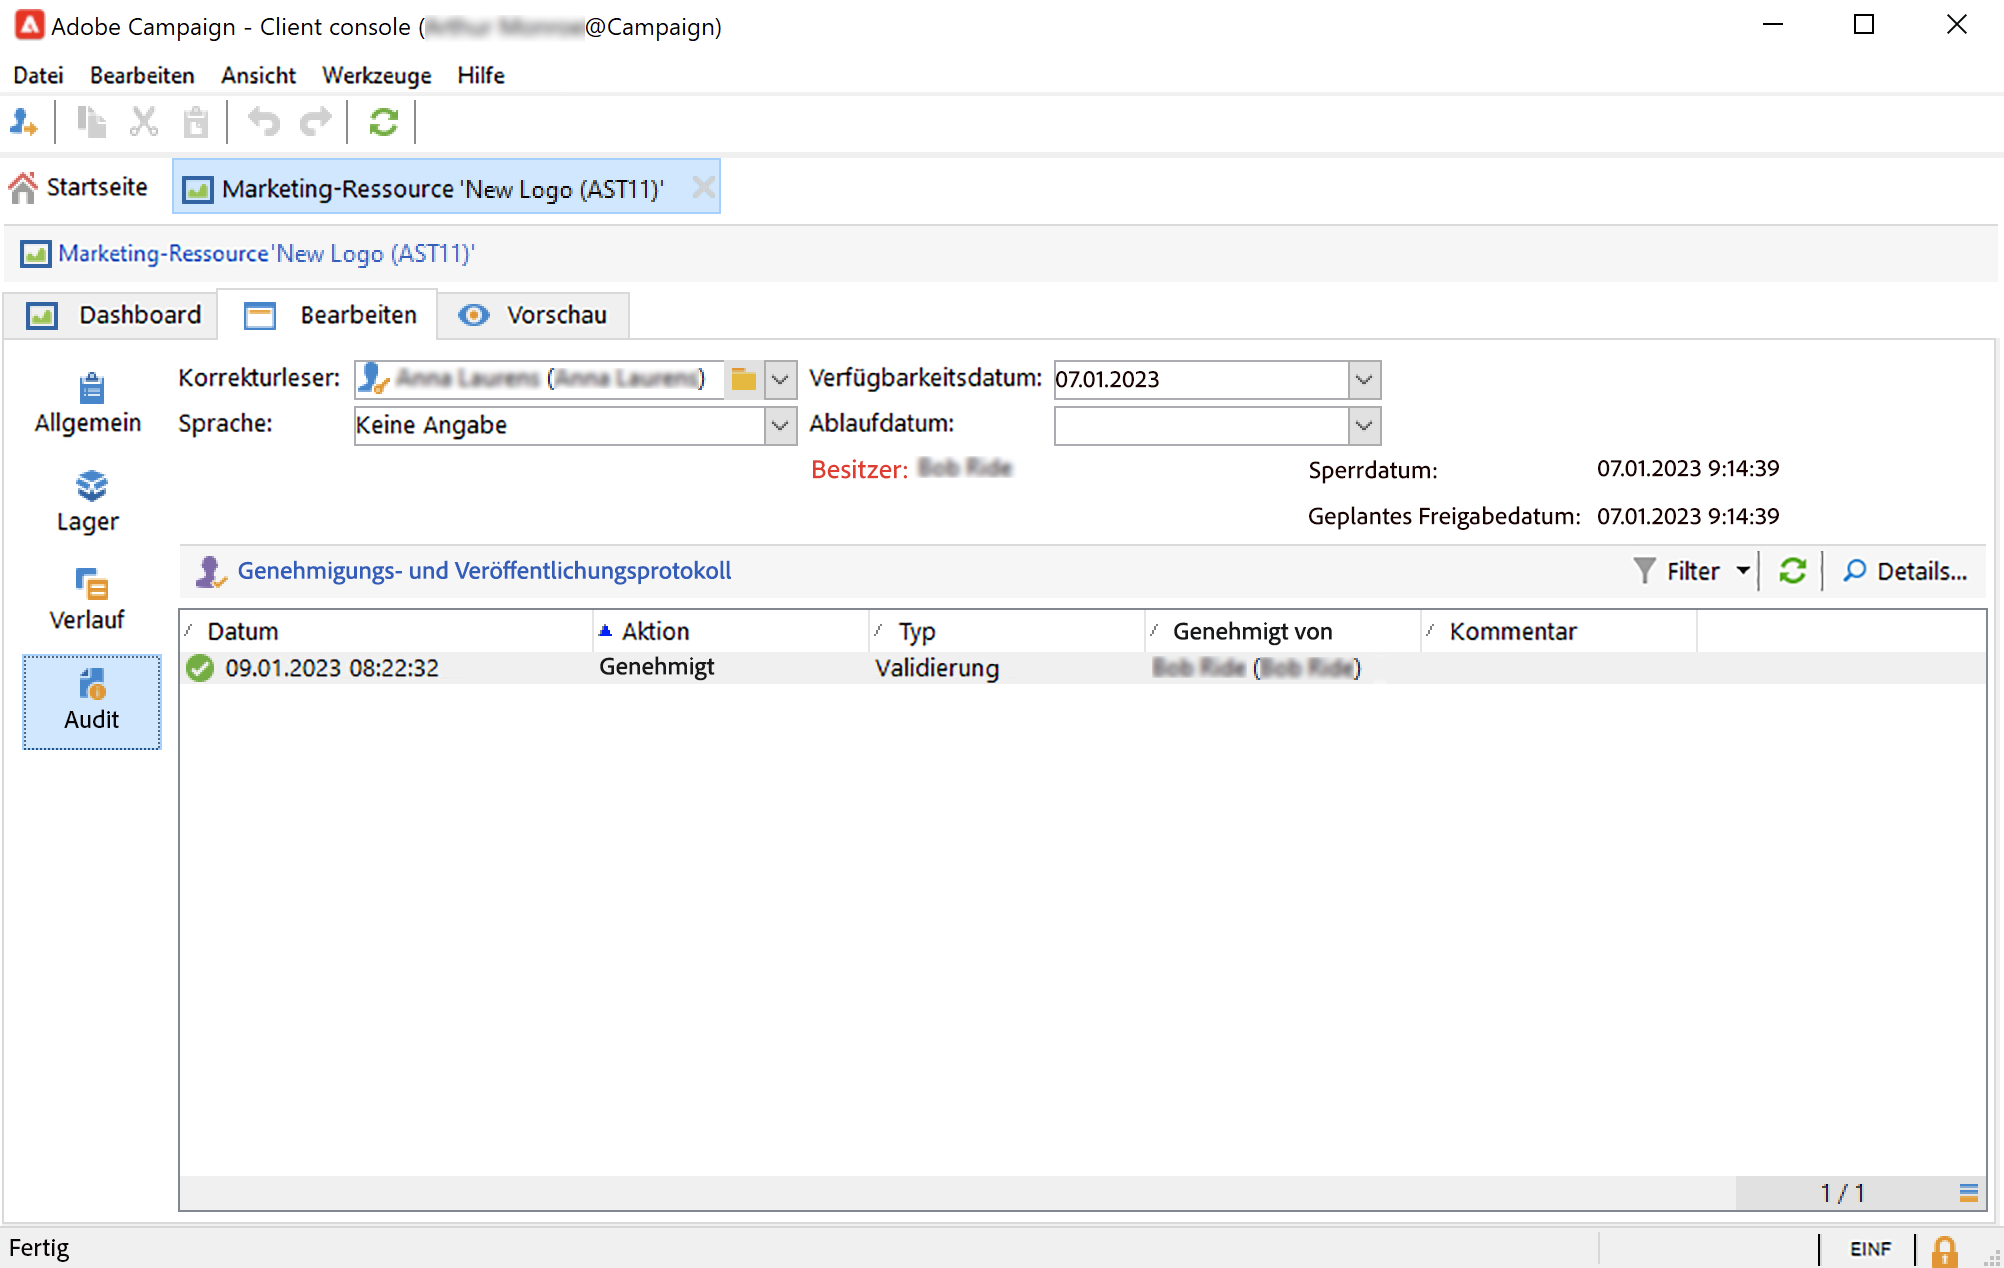The height and width of the screenshot is (1268, 2004).
Task: Click the folder icon next to Korrekturleser
Action: tap(743, 379)
